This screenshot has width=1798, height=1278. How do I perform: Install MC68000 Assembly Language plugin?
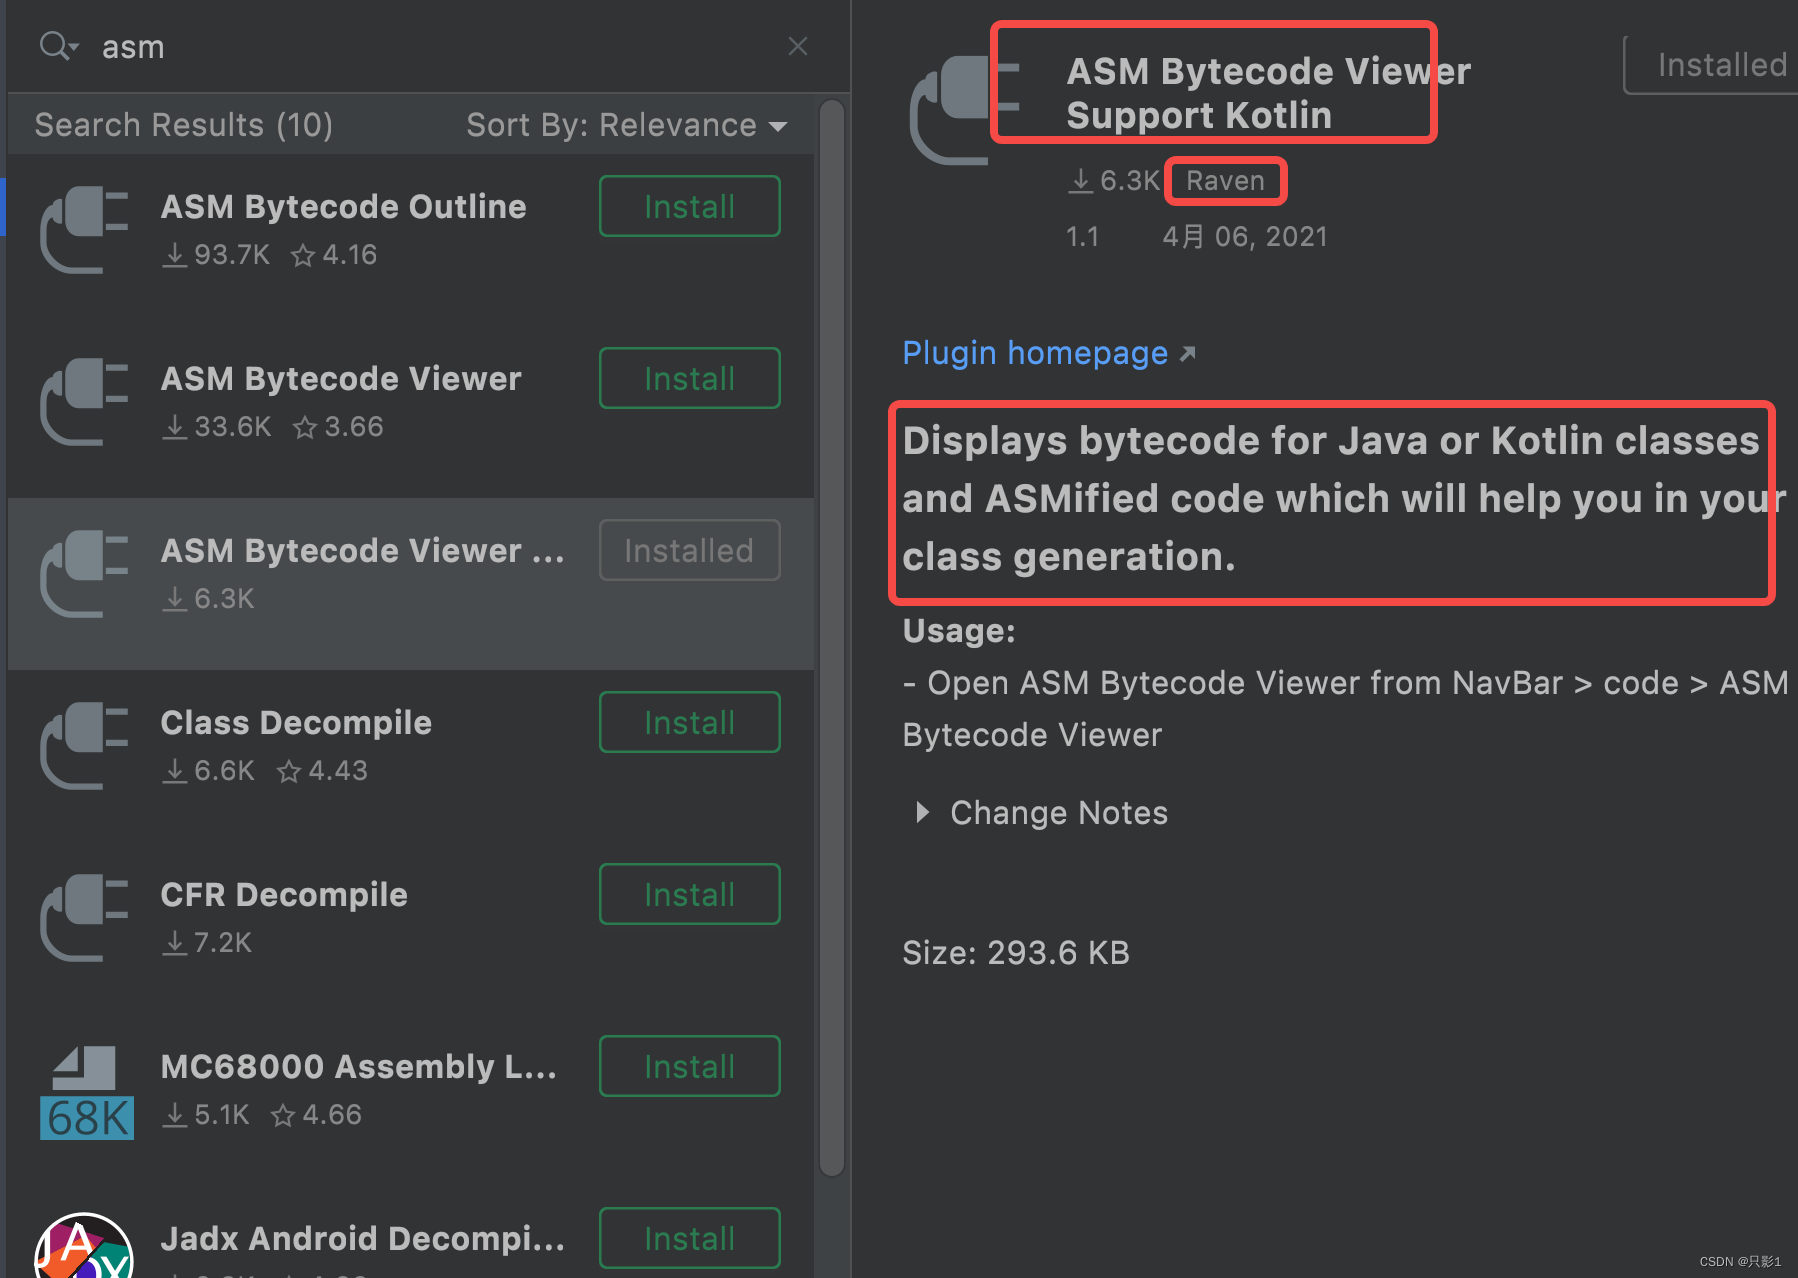[x=689, y=1067]
